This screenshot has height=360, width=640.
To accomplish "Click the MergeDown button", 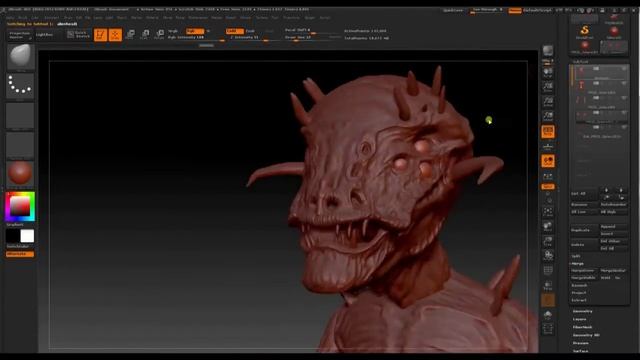I will coord(584,271).
